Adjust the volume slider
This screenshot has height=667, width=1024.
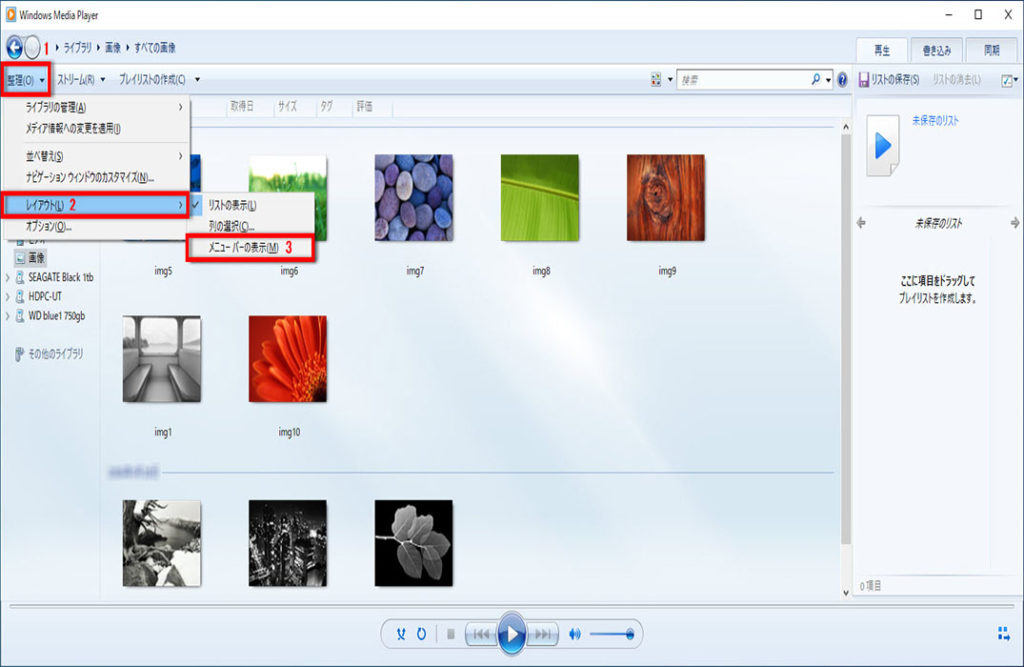pos(610,633)
